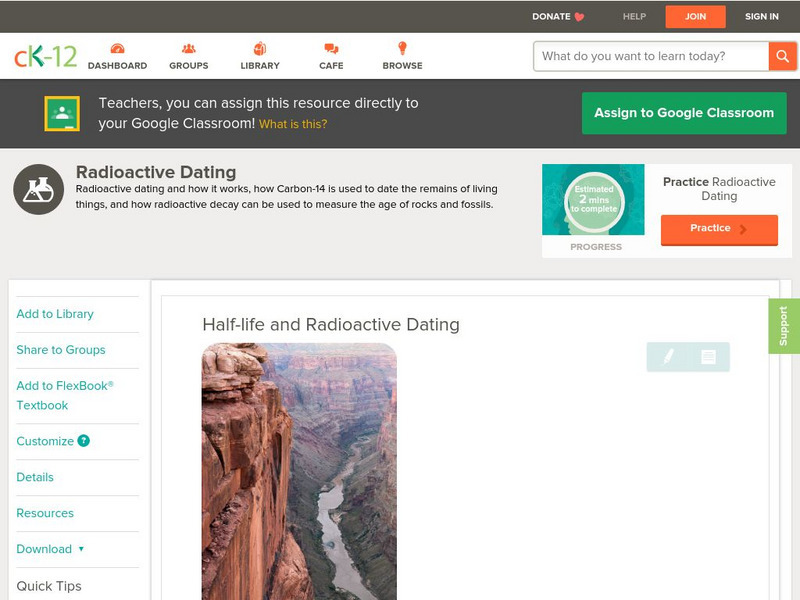Viewport: 800px width, 600px height.
Task: Click the science flask subject icon
Action: point(38,189)
